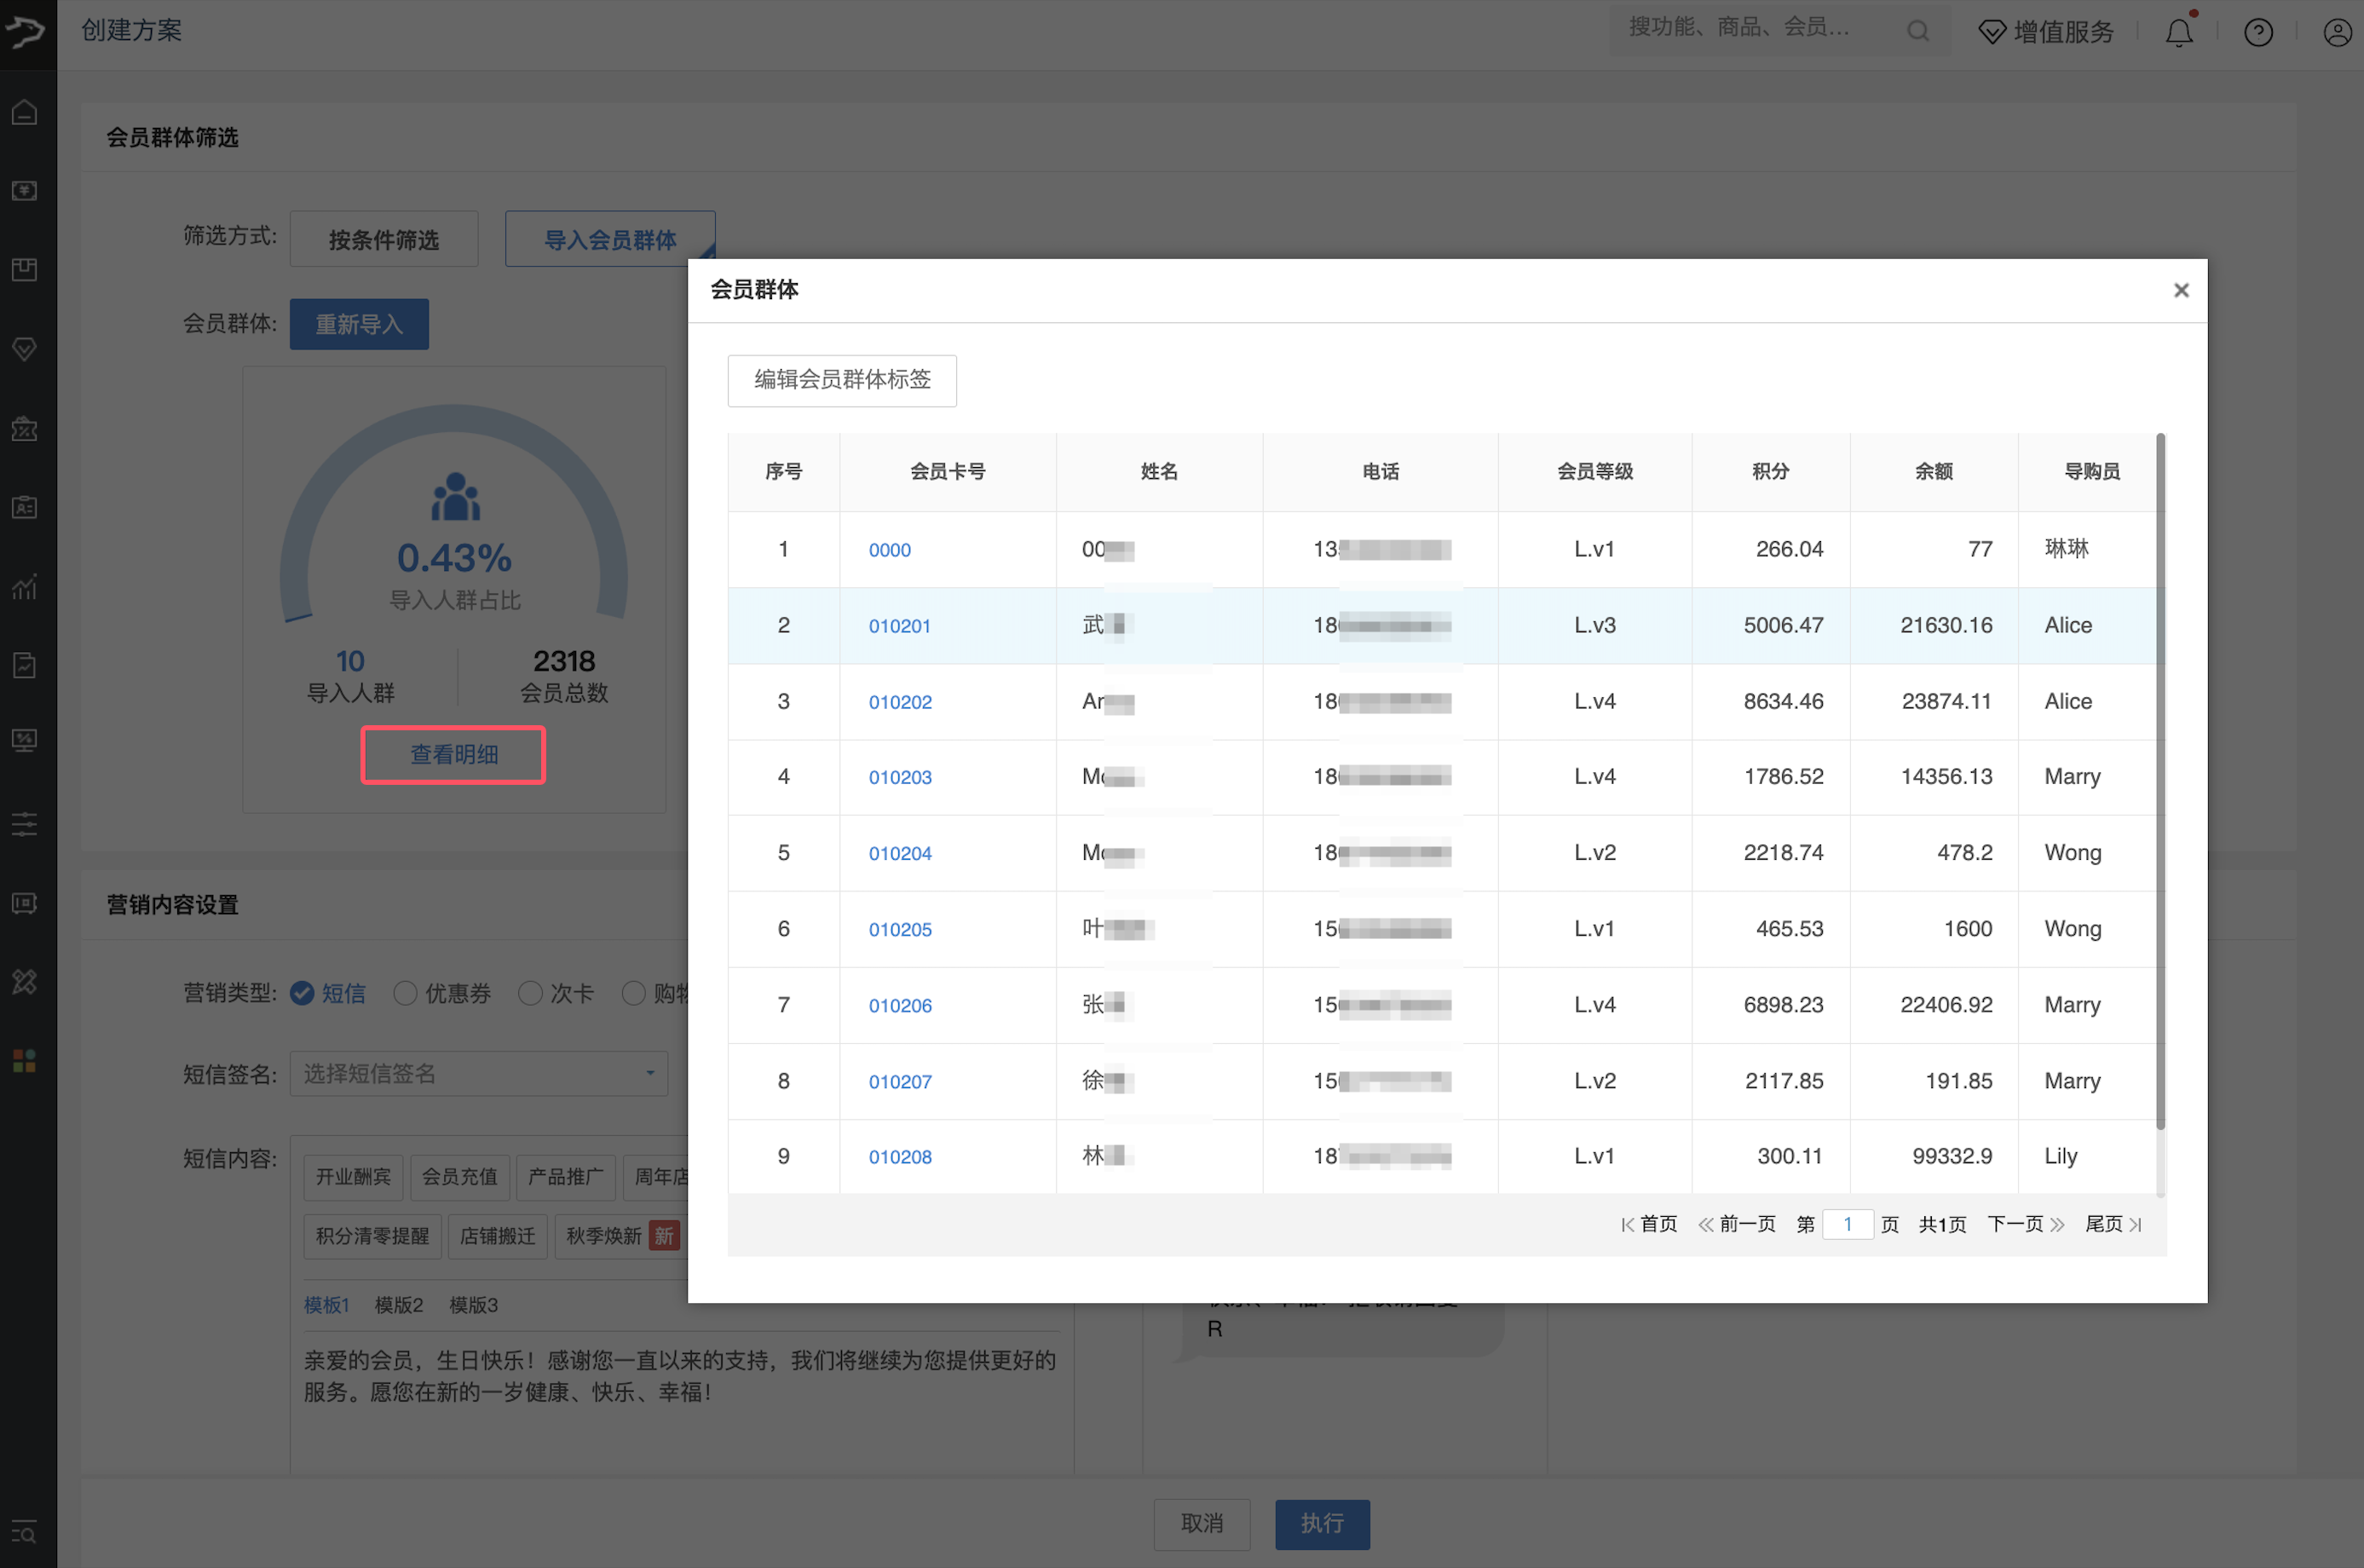Switch to 按条件筛选 filter tab

point(384,240)
